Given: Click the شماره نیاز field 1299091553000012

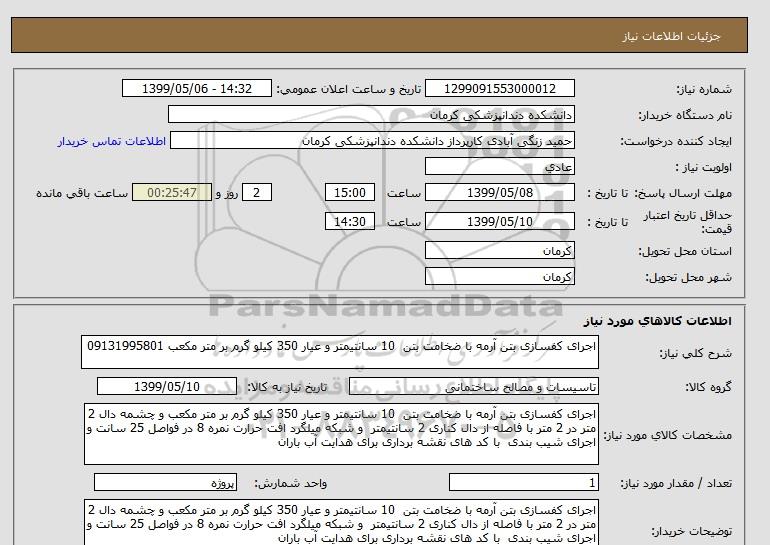Looking at the screenshot, I should coord(499,88).
